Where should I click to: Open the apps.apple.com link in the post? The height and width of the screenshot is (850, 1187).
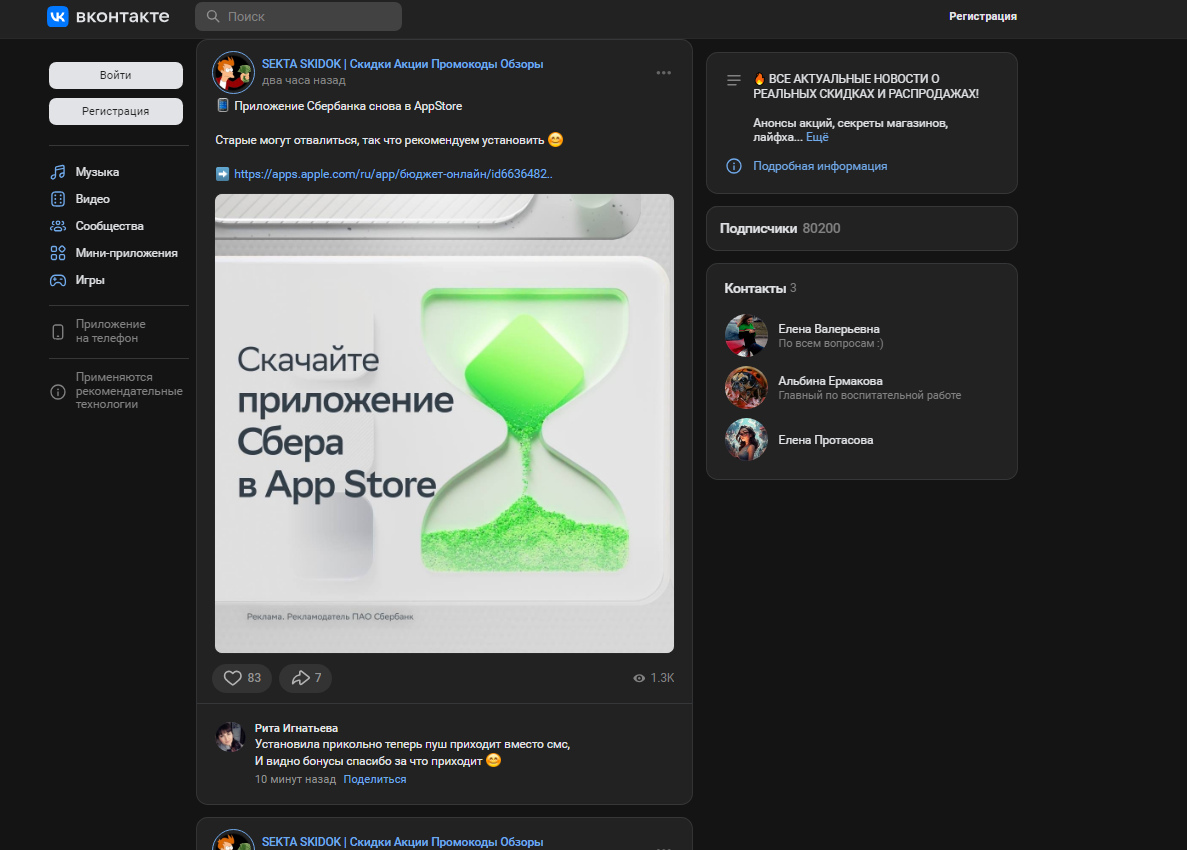coord(393,174)
